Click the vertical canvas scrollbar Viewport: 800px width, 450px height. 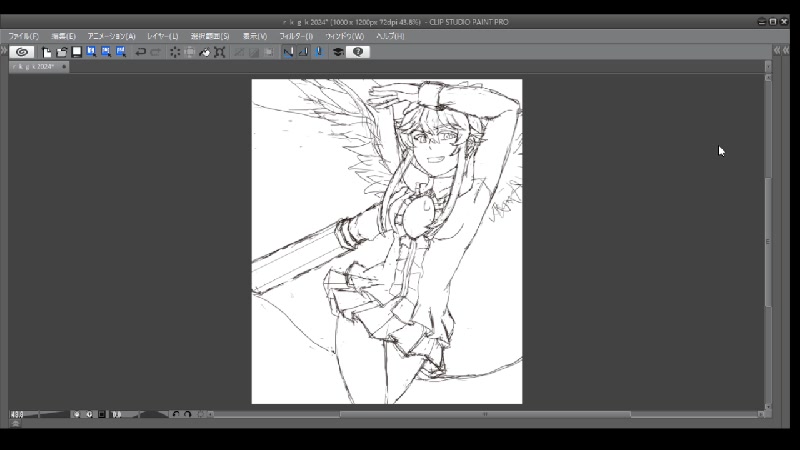767,240
